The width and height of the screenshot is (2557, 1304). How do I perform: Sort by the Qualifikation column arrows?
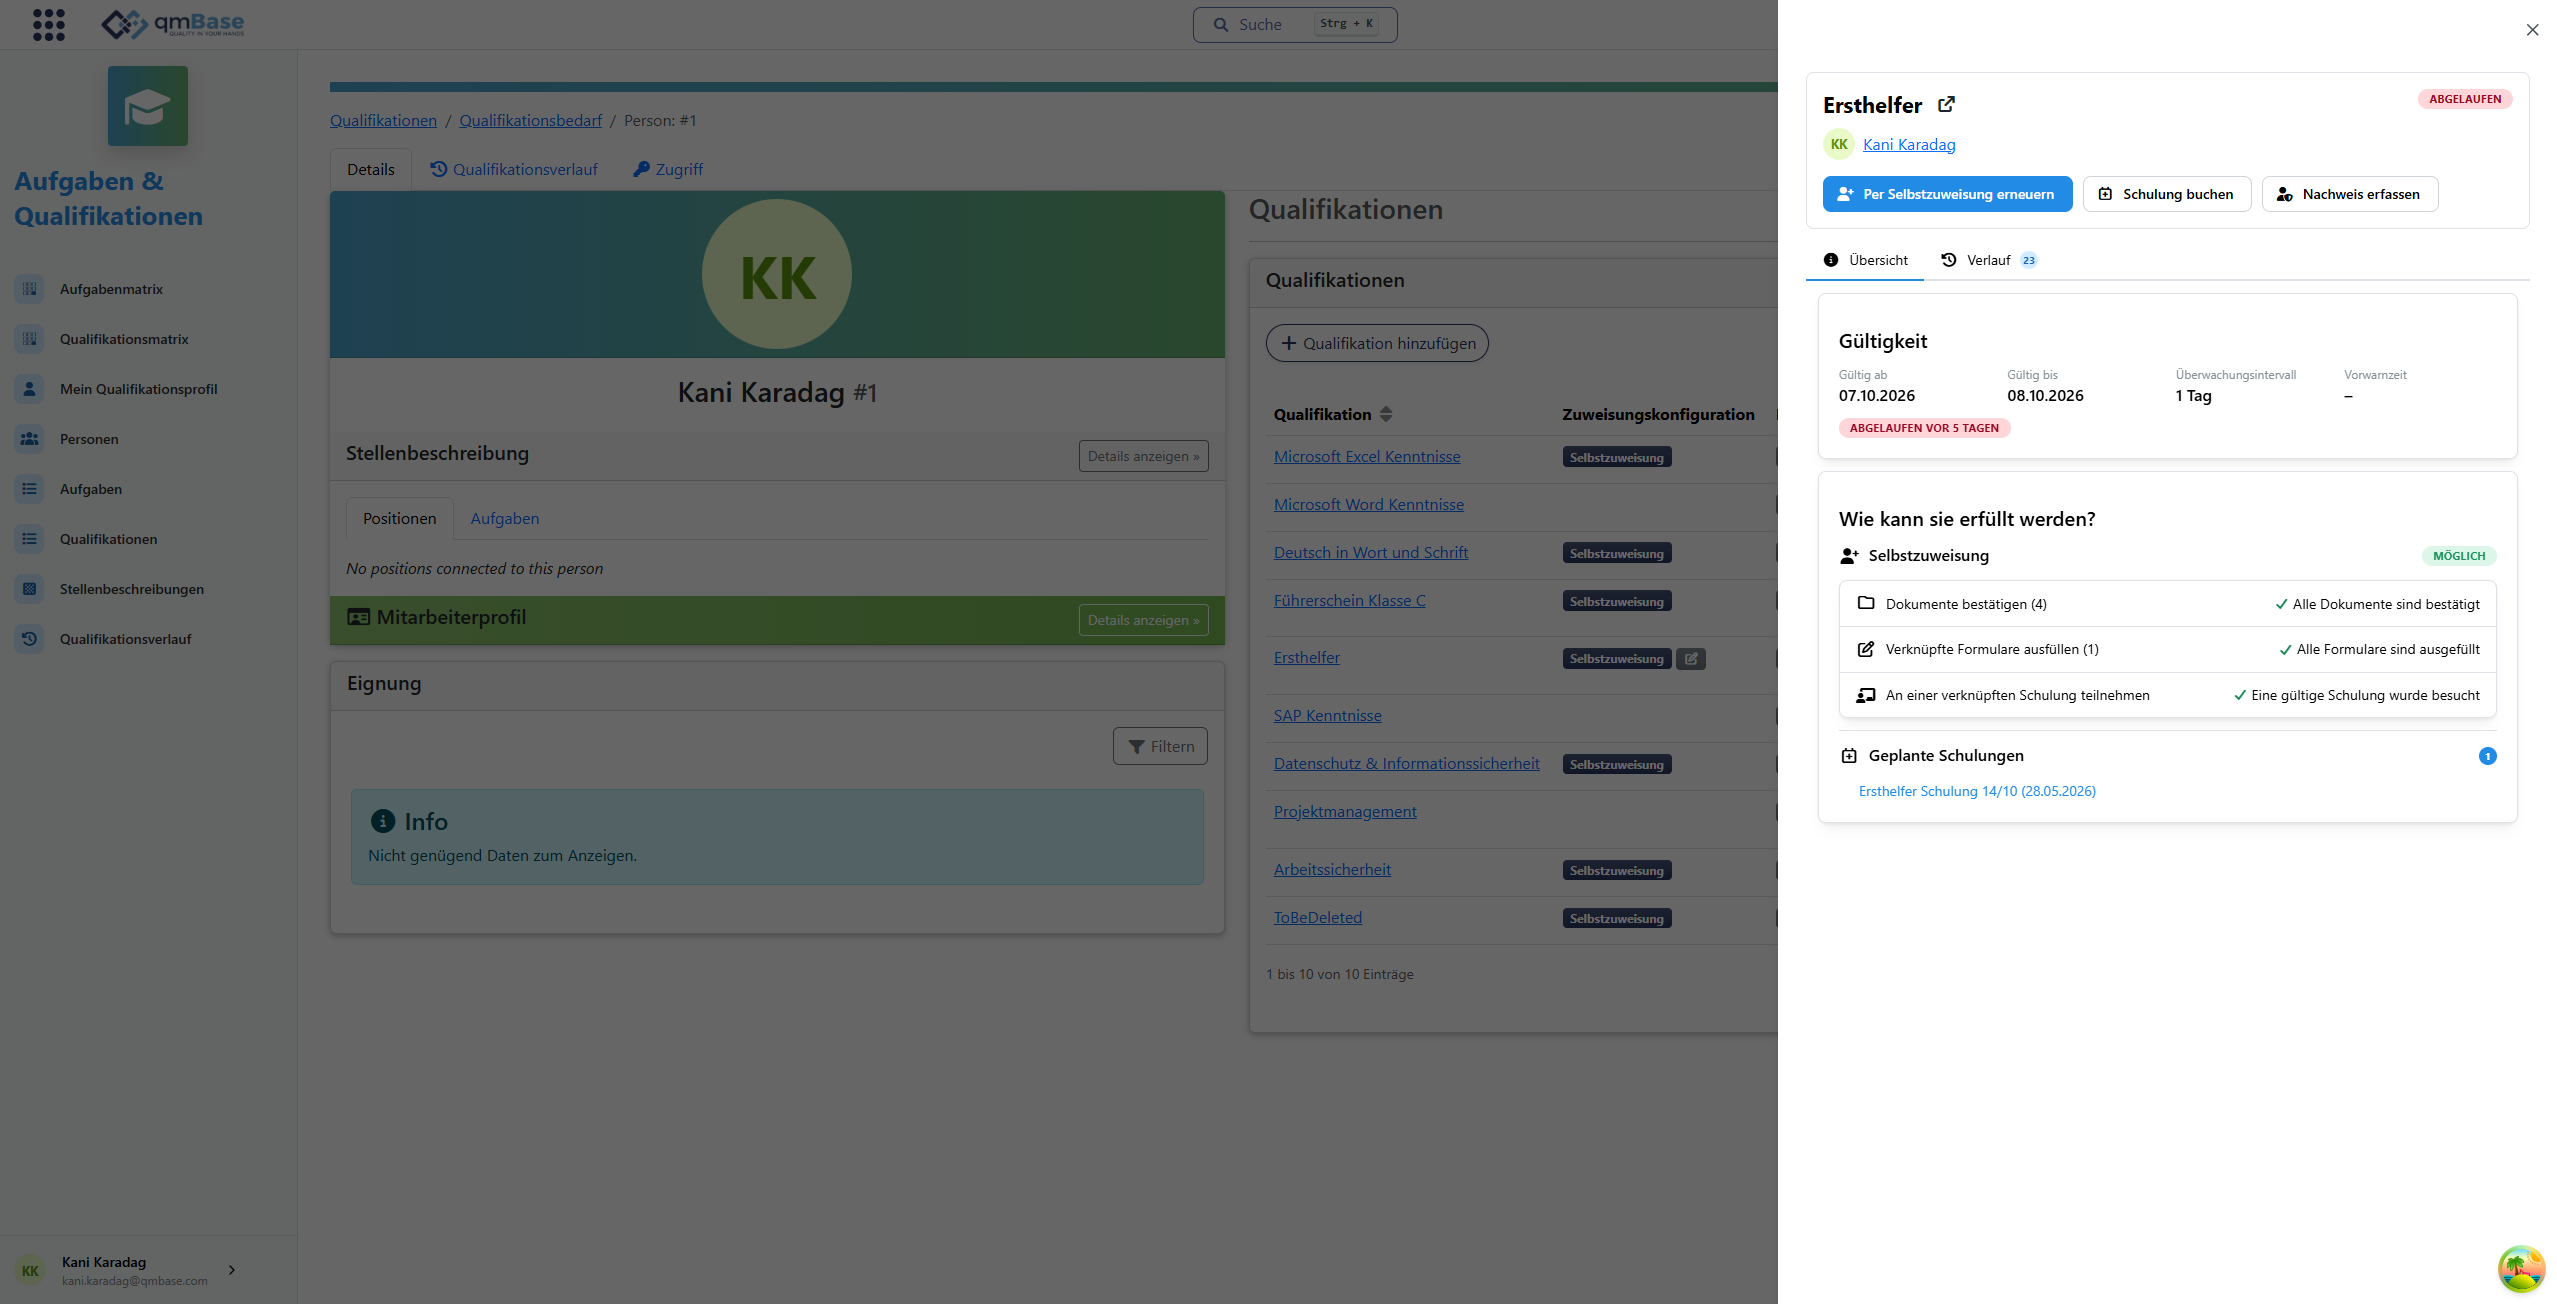[1386, 414]
